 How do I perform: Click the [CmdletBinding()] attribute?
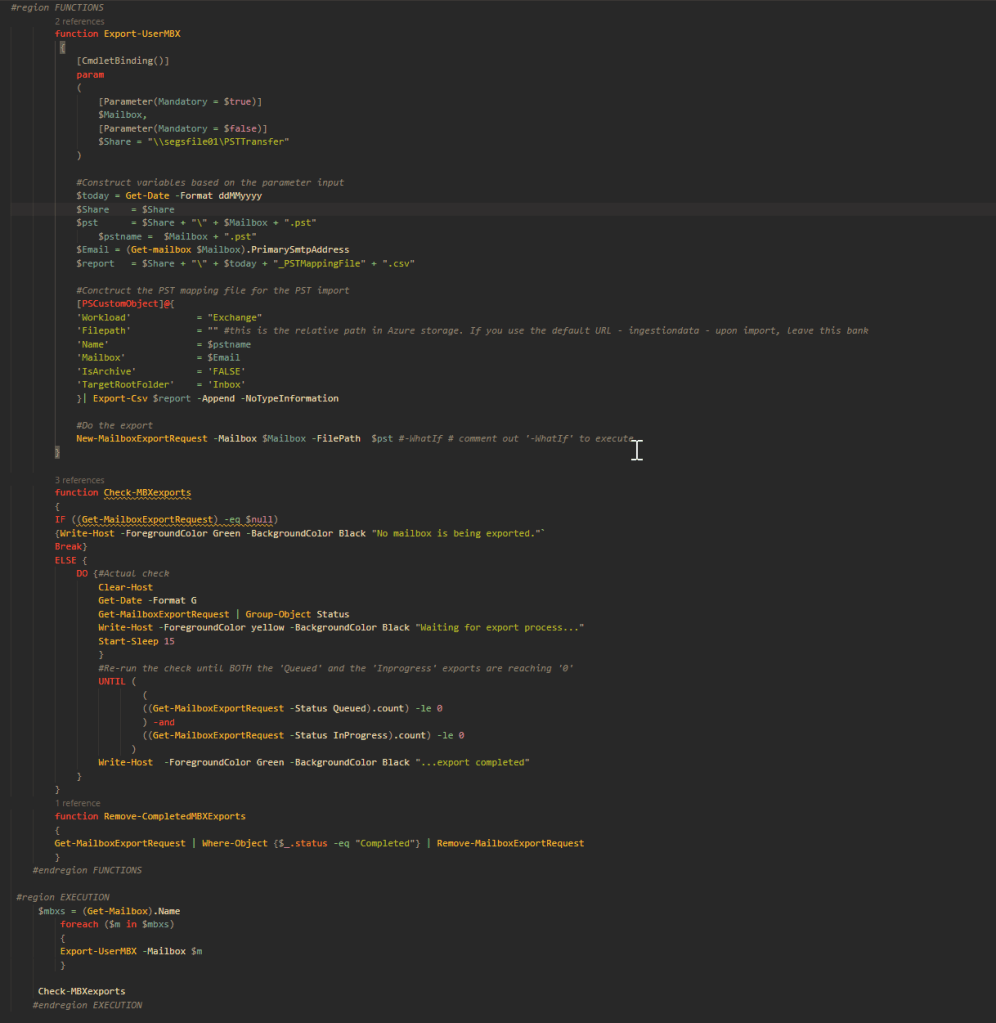coord(123,61)
